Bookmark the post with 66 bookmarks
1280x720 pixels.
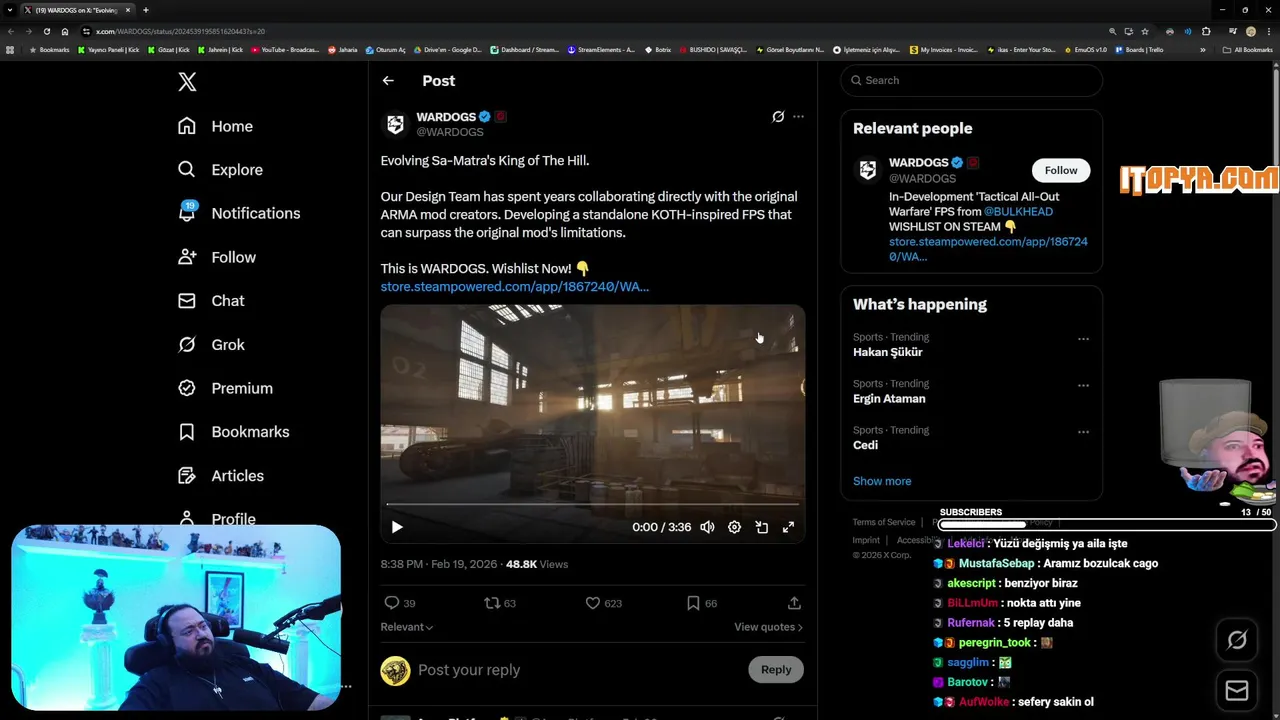pyautogui.click(x=702, y=603)
